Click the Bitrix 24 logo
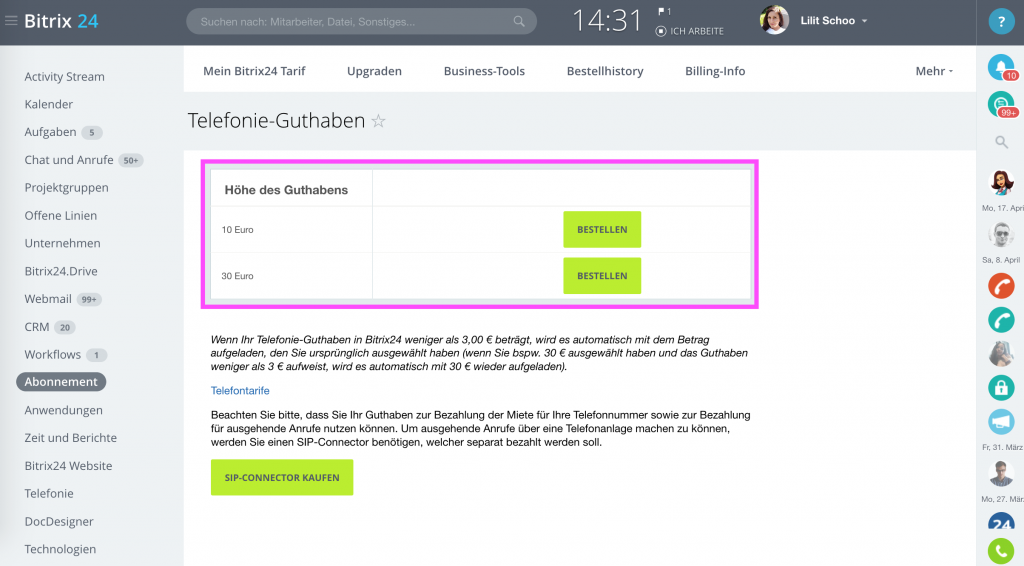Image resolution: width=1024 pixels, height=566 pixels. click(61, 21)
